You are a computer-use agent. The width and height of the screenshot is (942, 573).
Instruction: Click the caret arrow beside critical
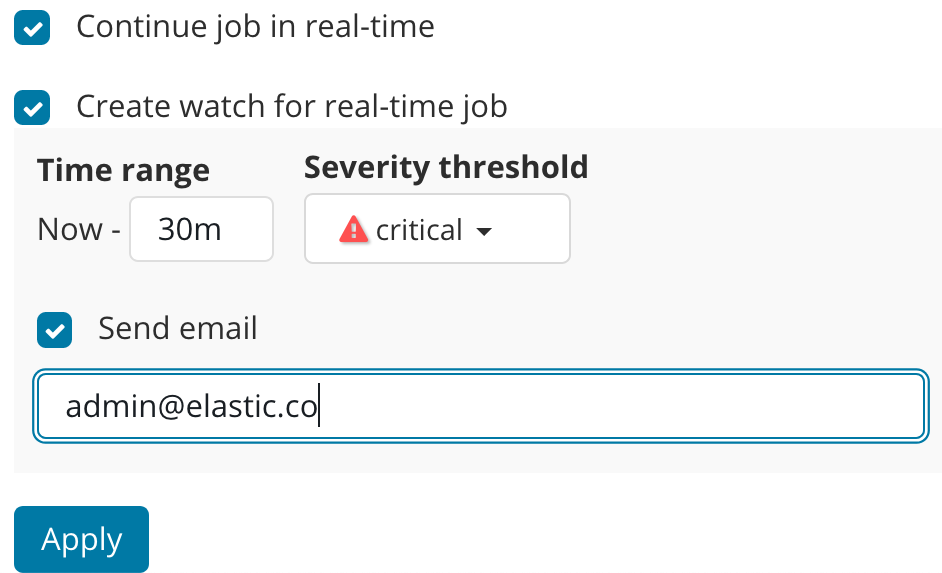click(x=484, y=231)
